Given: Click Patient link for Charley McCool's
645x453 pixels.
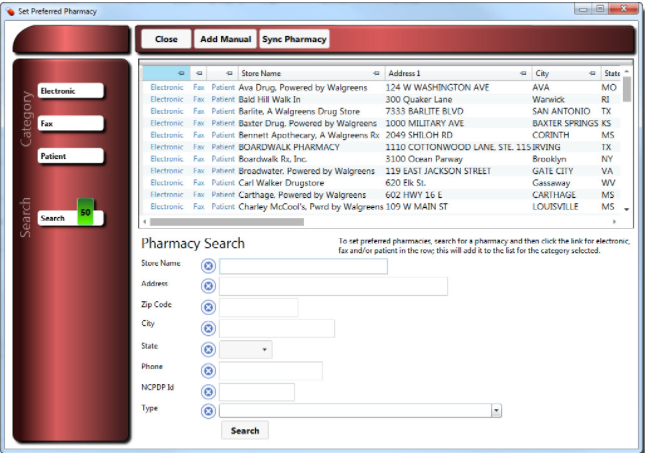Looking at the screenshot, I should 223,207.
